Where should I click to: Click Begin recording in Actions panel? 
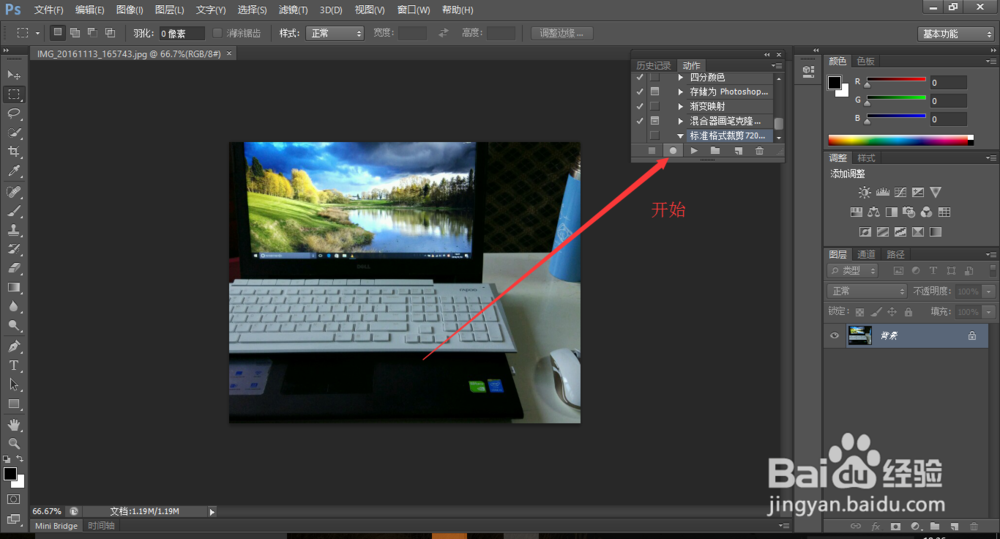coord(672,151)
